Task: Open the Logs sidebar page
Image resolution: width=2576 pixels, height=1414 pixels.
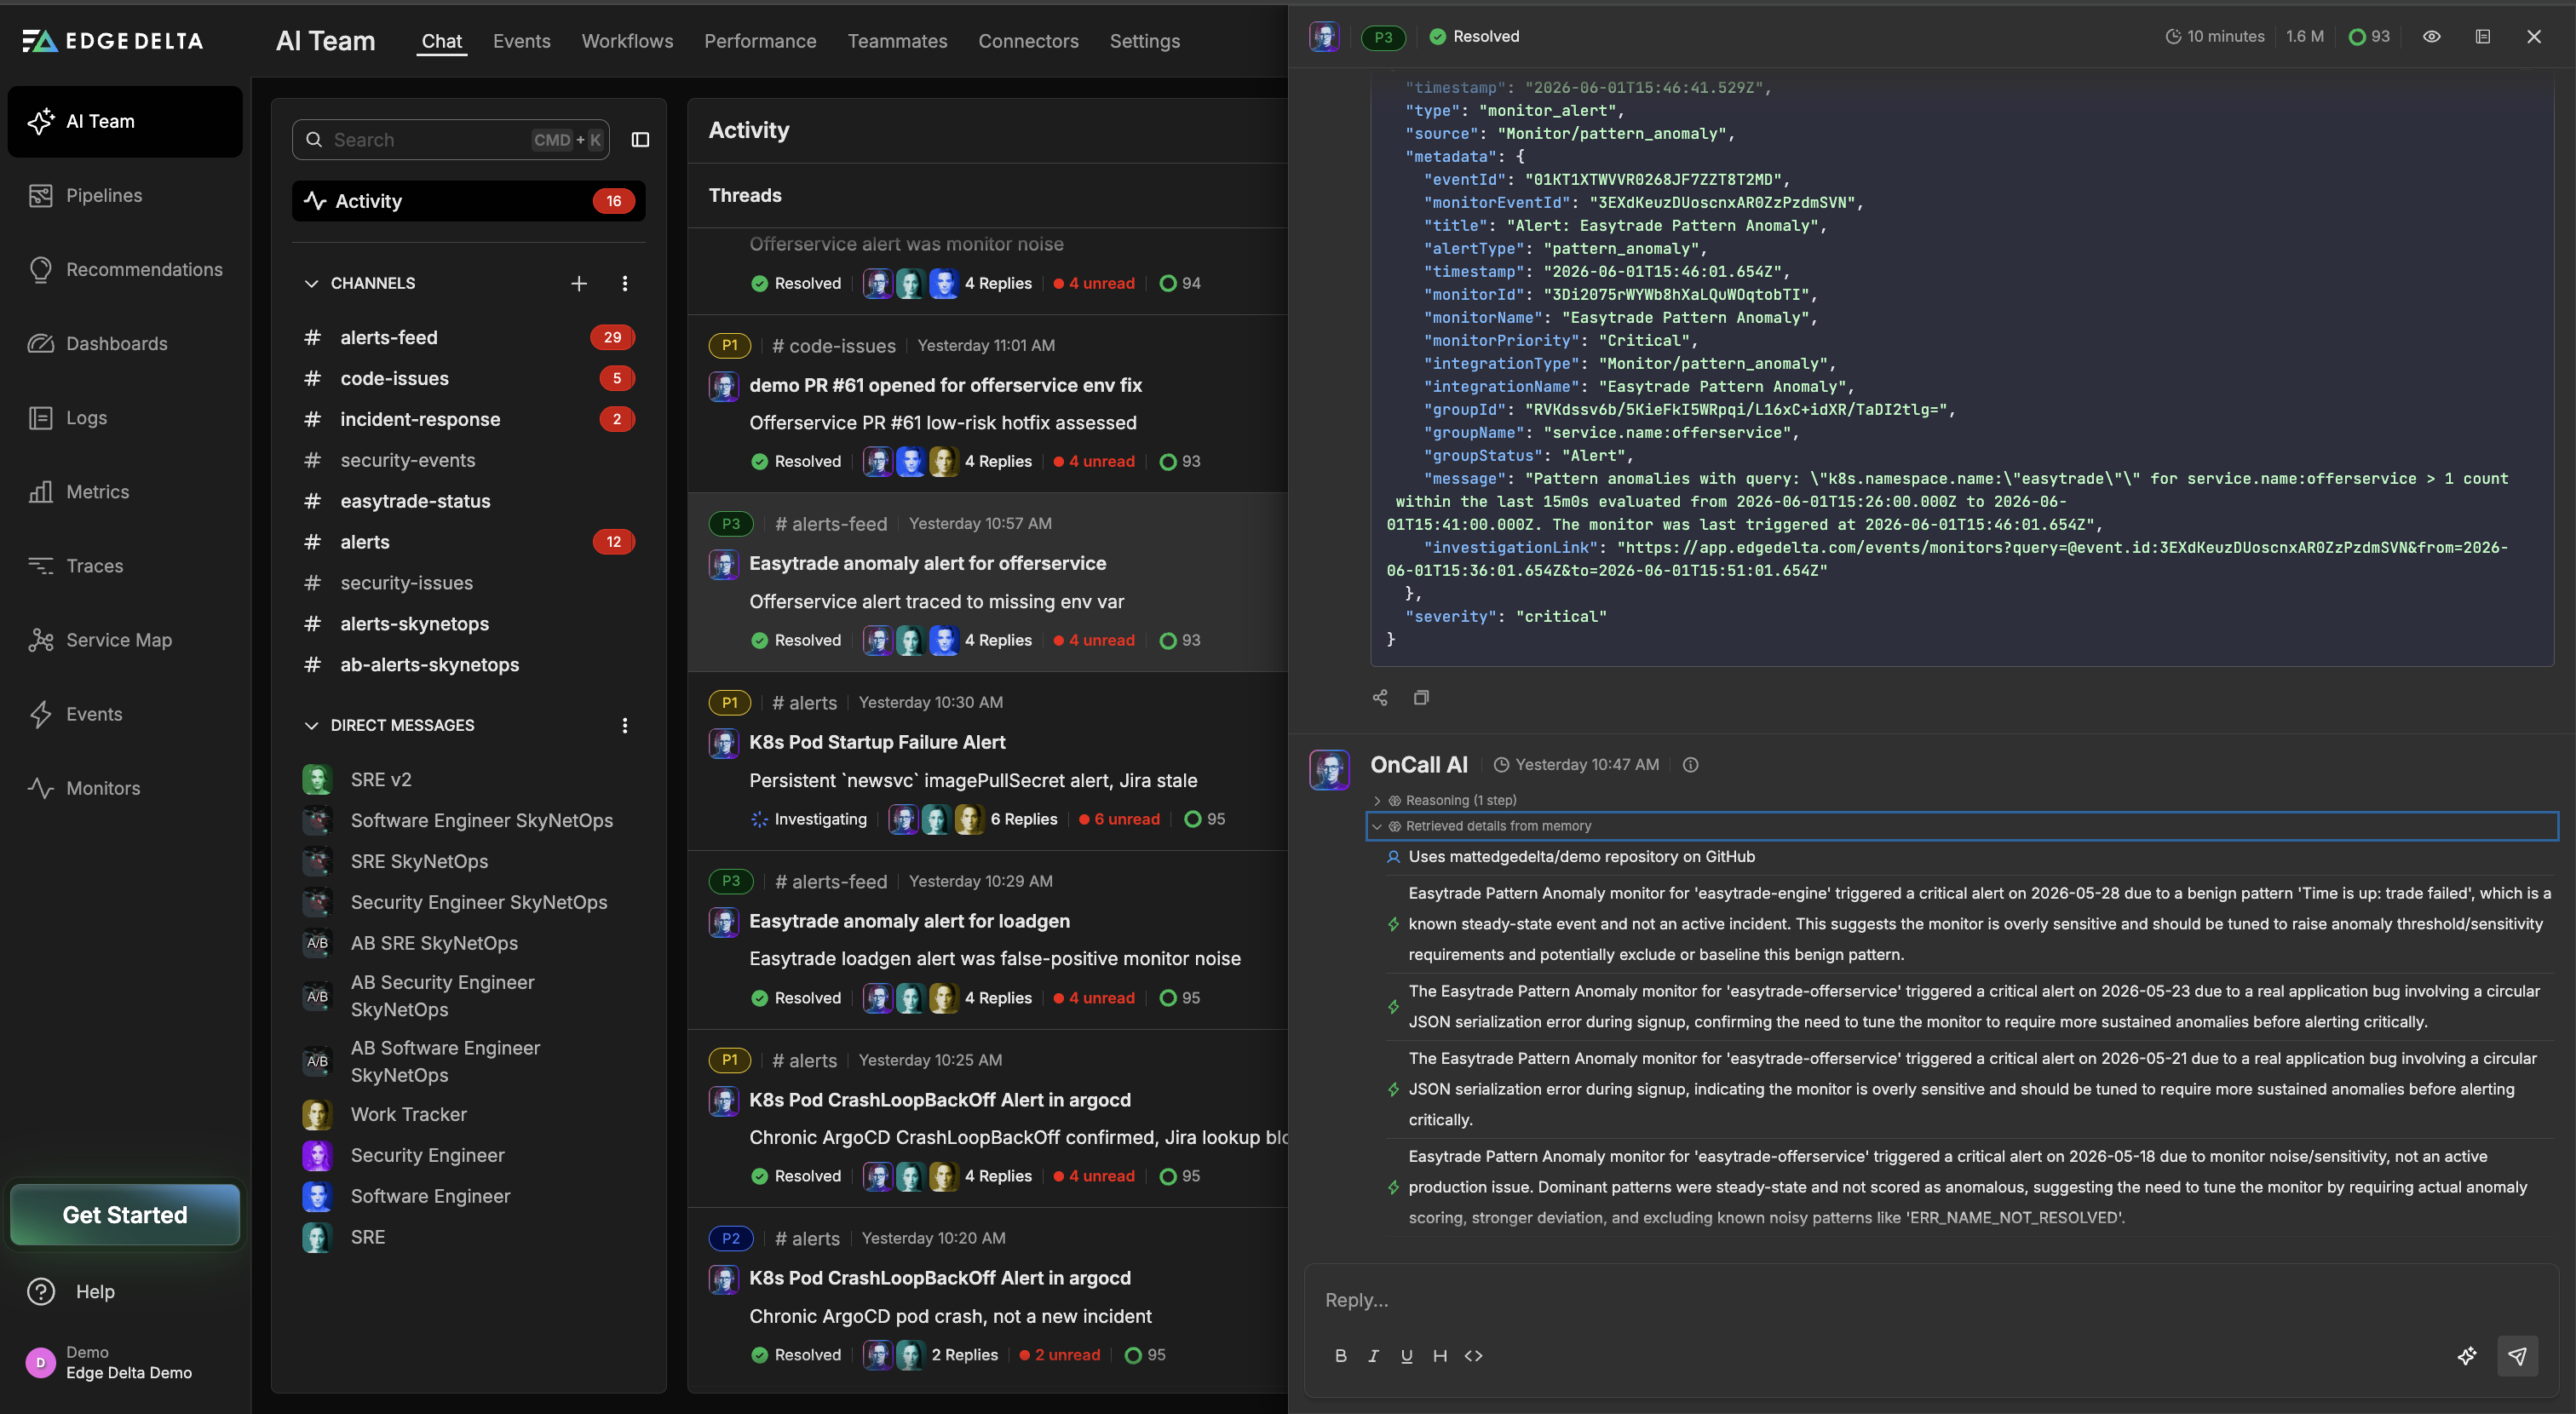Action: tap(125, 417)
